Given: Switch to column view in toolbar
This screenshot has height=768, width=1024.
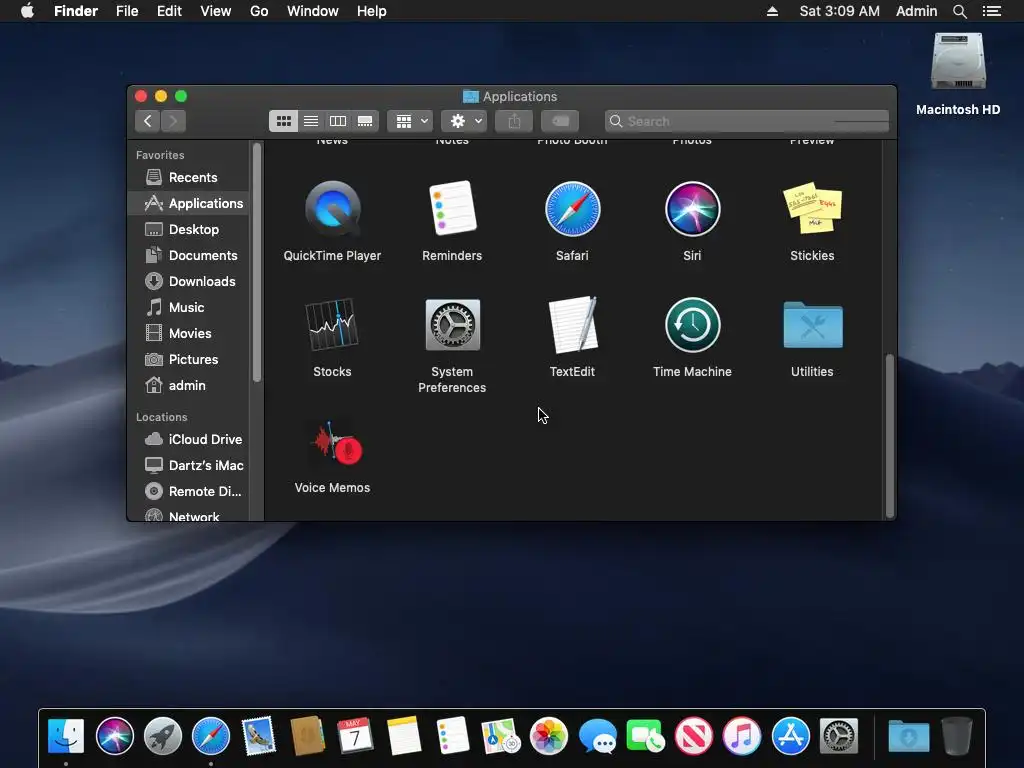Looking at the screenshot, I should coord(338,121).
